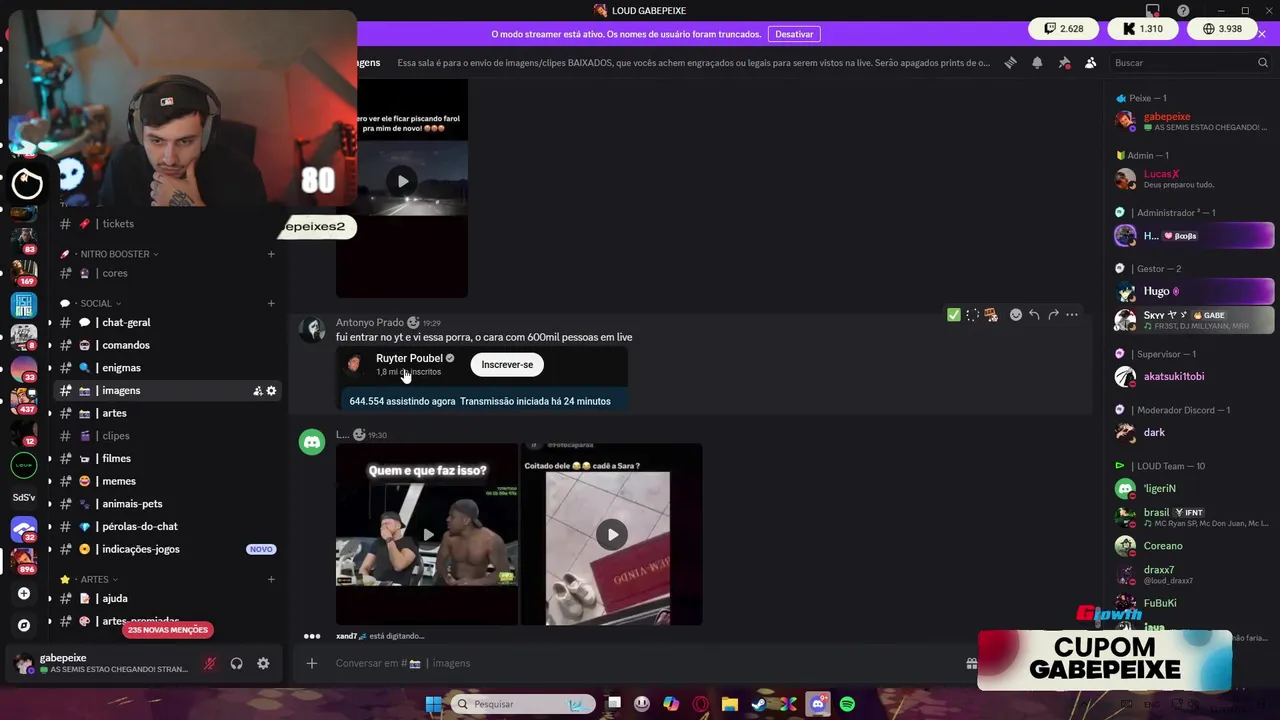The image size is (1280, 720).
Task: Open Ruyter Poubel channel name link
Action: (x=409, y=358)
